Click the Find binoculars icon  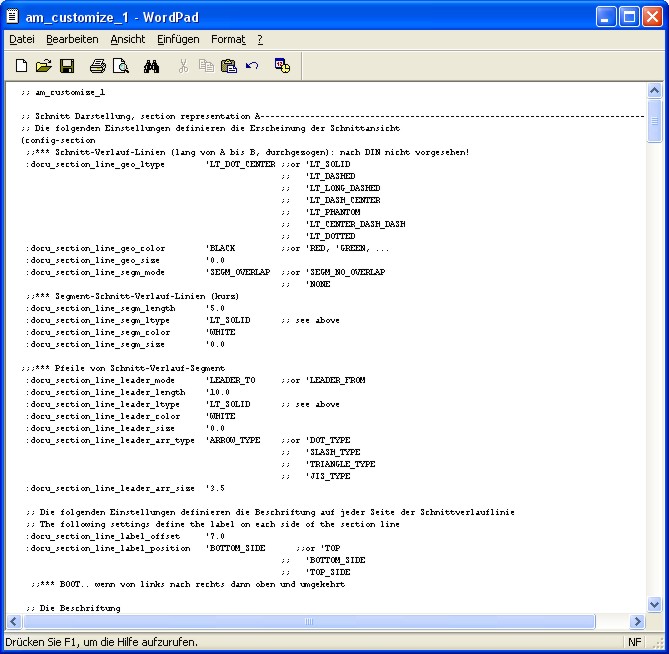[151, 66]
